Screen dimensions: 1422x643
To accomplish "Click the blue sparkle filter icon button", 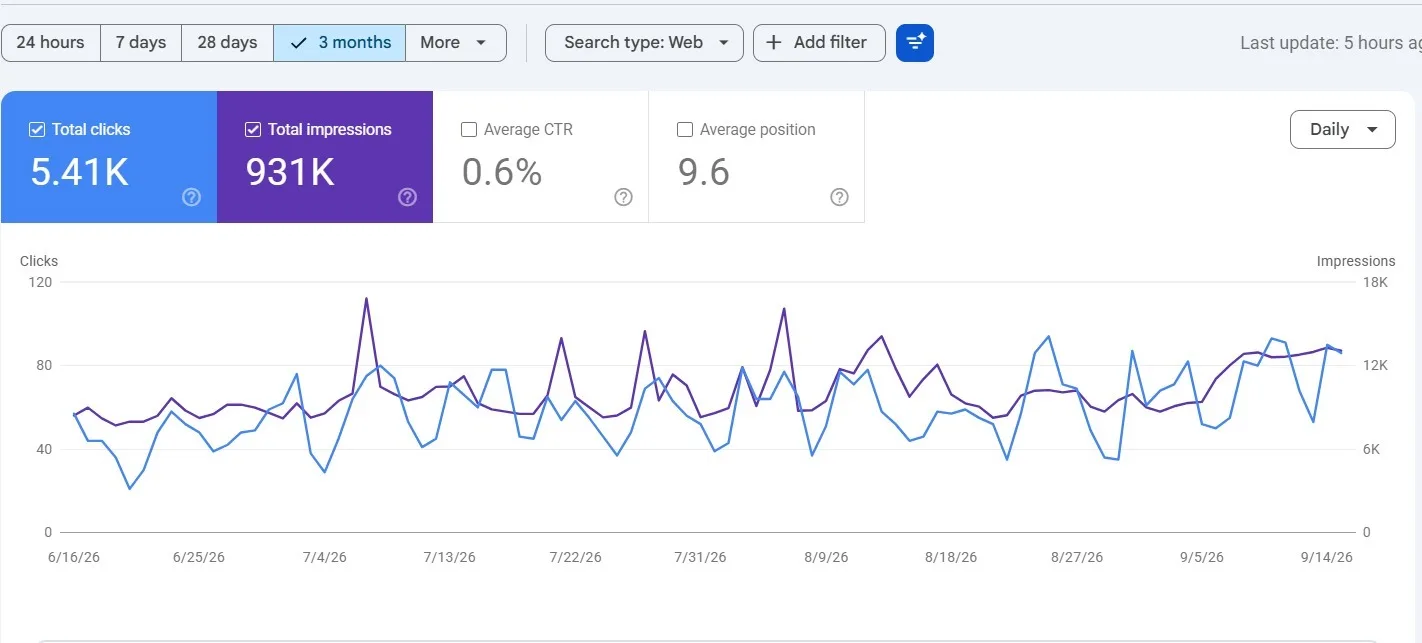I will click(915, 43).
